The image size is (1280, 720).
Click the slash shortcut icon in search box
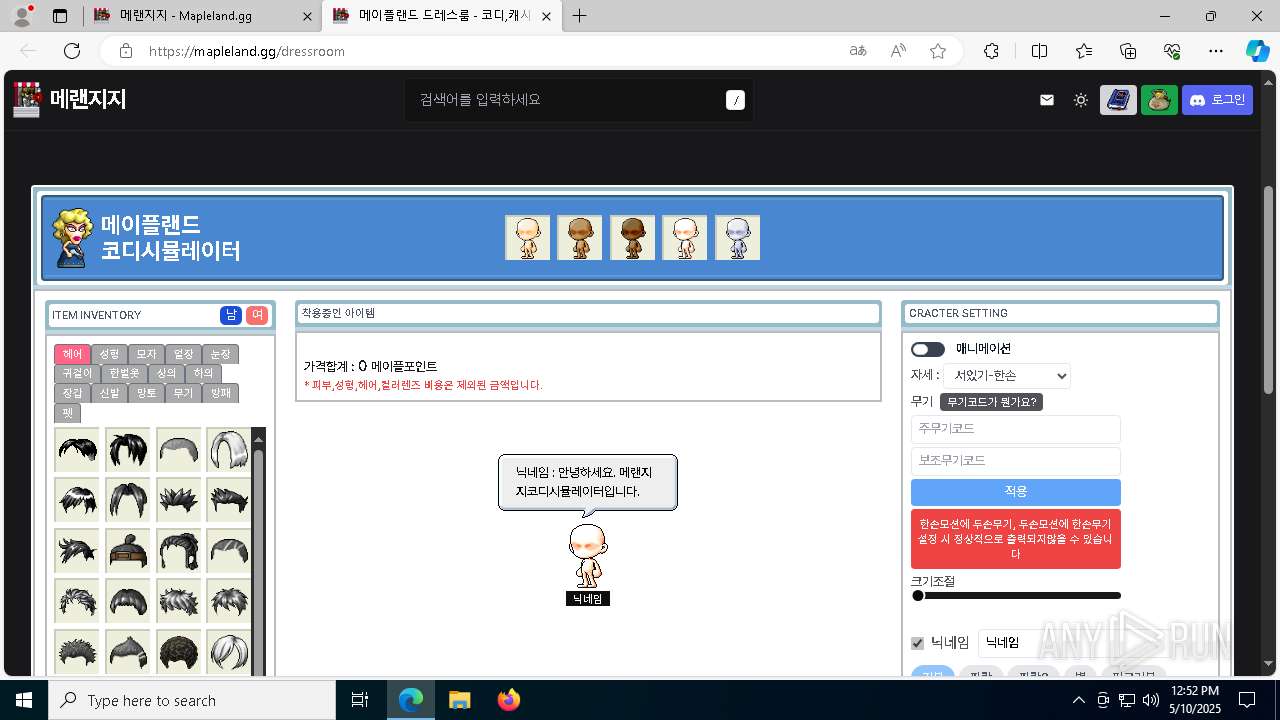tap(735, 100)
